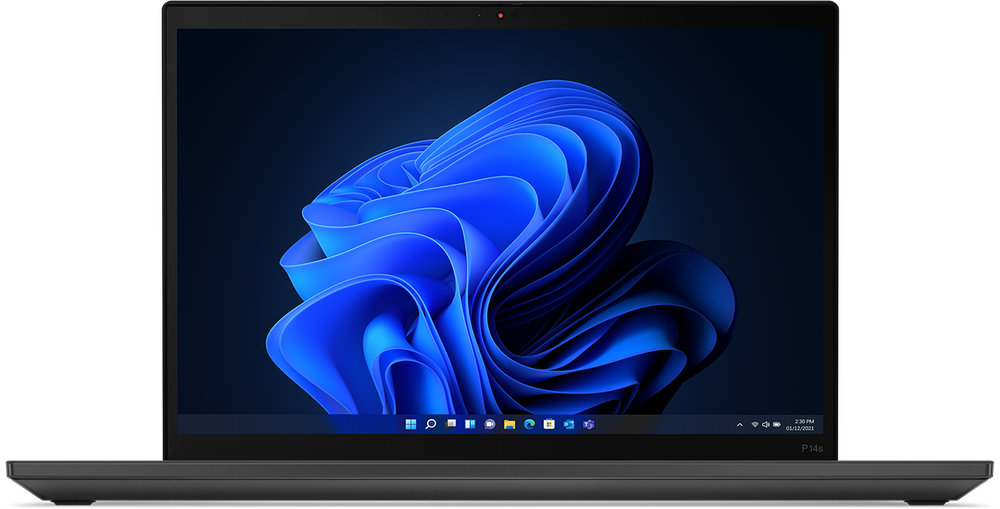Open Microsoft Store from taskbar
The image size is (1000, 509).
[x=549, y=424]
